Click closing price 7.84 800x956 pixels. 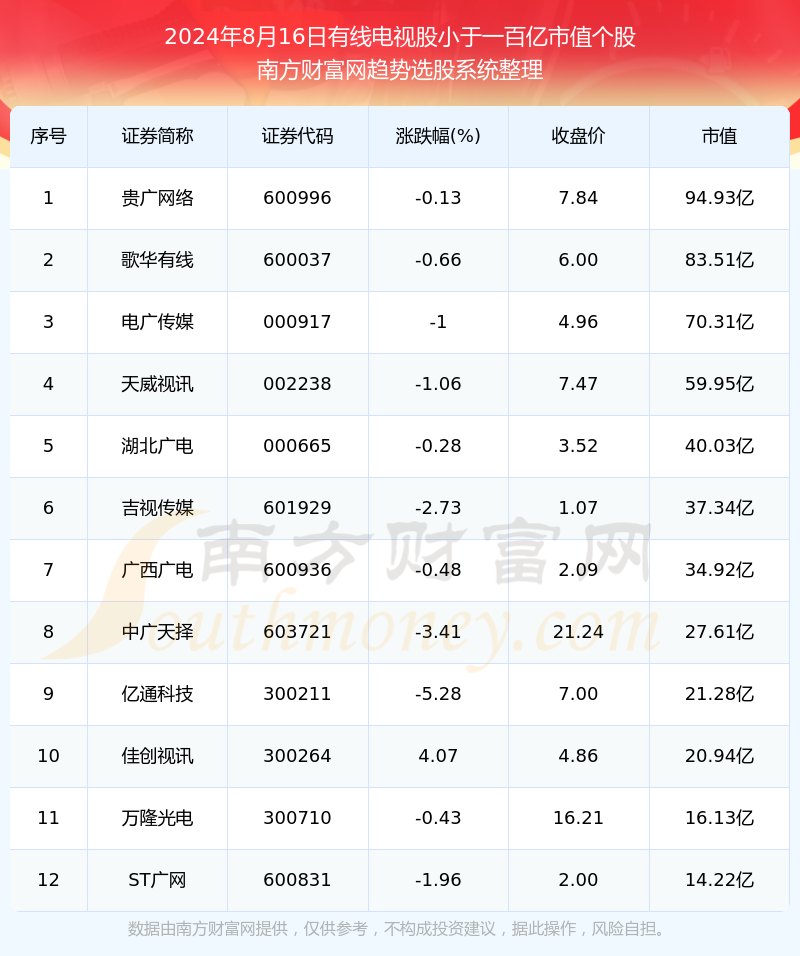pos(578,198)
